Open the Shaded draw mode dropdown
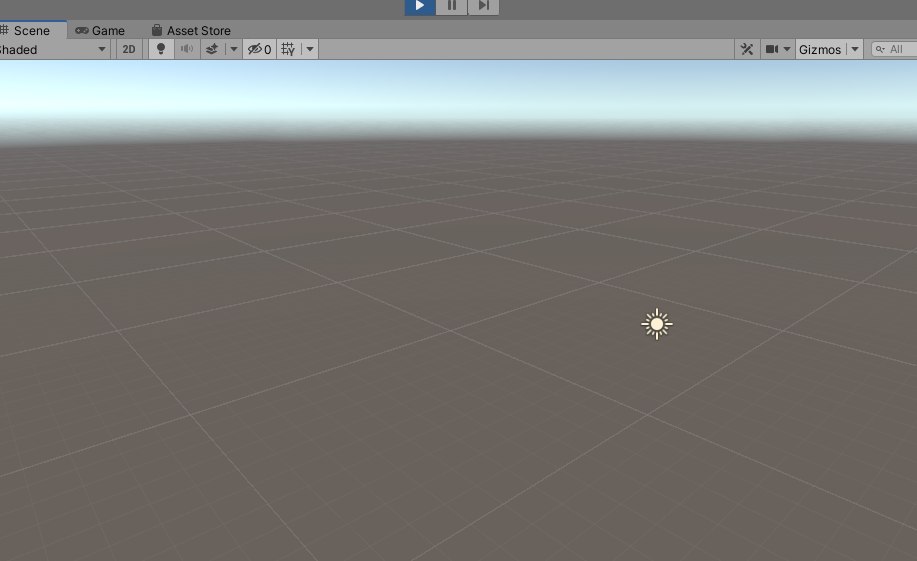The width and height of the screenshot is (917, 561). [54, 50]
